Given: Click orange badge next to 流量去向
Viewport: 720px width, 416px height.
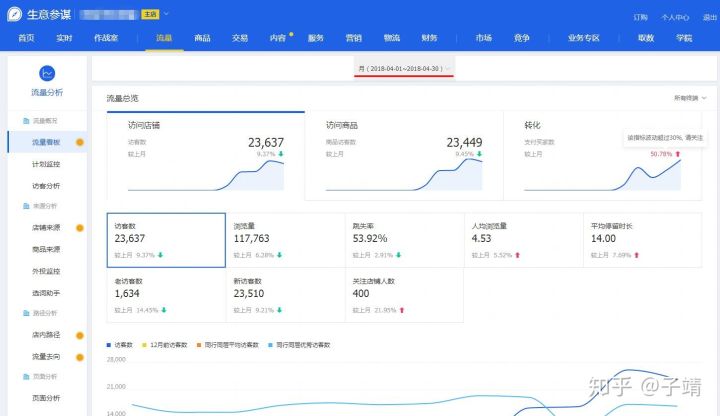Looking at the screenshot, I should [80, 356].
